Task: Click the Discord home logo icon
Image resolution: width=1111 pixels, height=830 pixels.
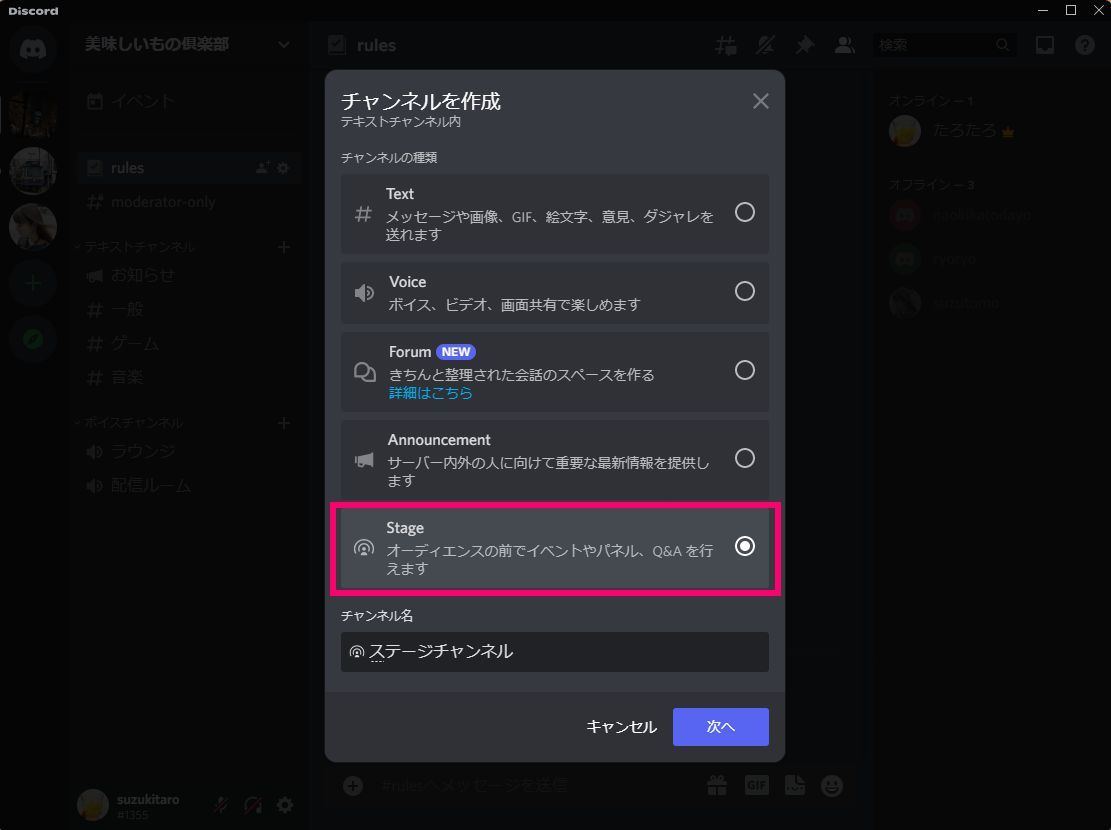Action: pos(33,49)
